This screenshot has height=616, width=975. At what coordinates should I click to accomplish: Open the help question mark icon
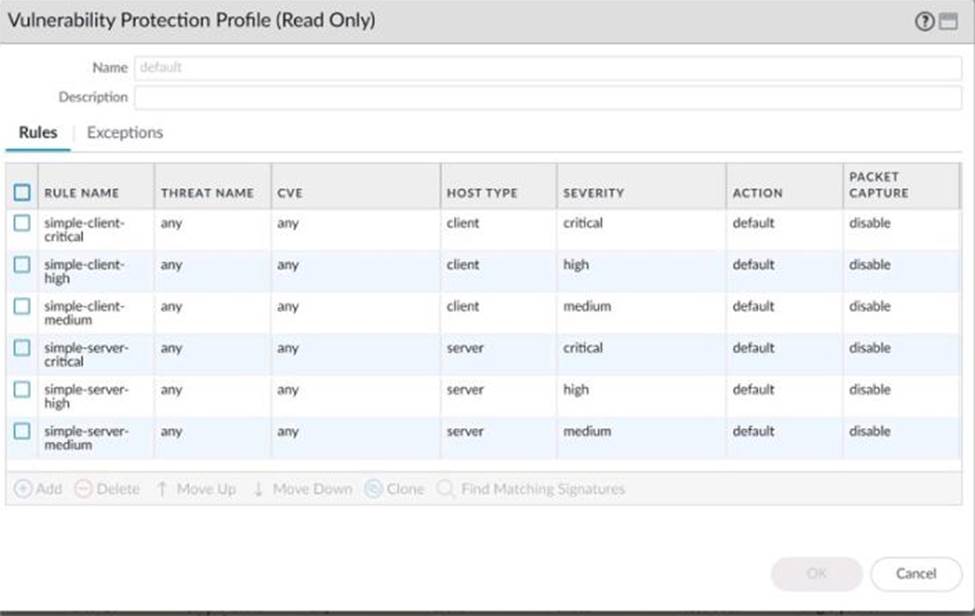pos(924,21)
